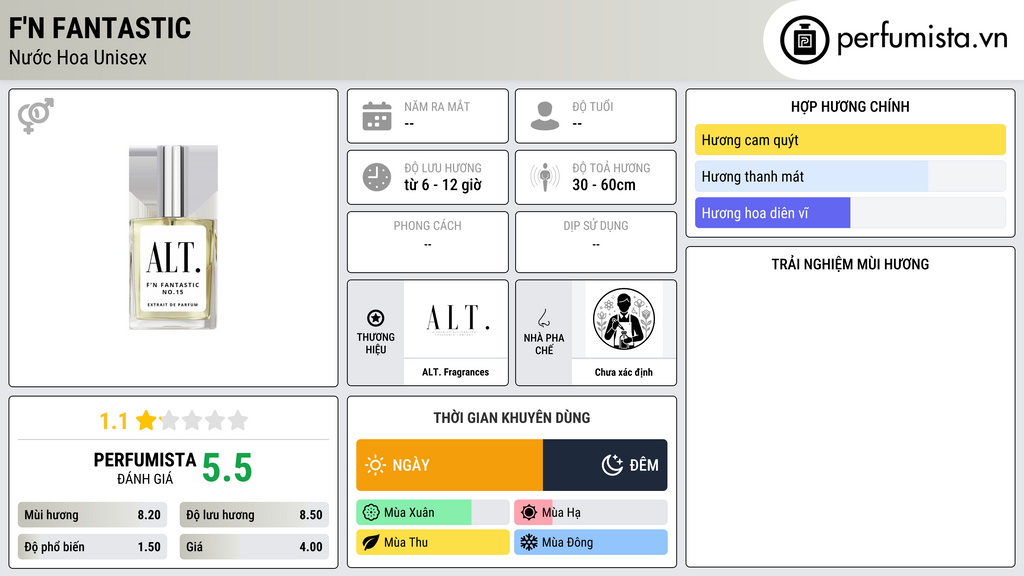
Task: Click the Mùa Đông season bar
Action: pyautogui.click(x=590, y=542)
